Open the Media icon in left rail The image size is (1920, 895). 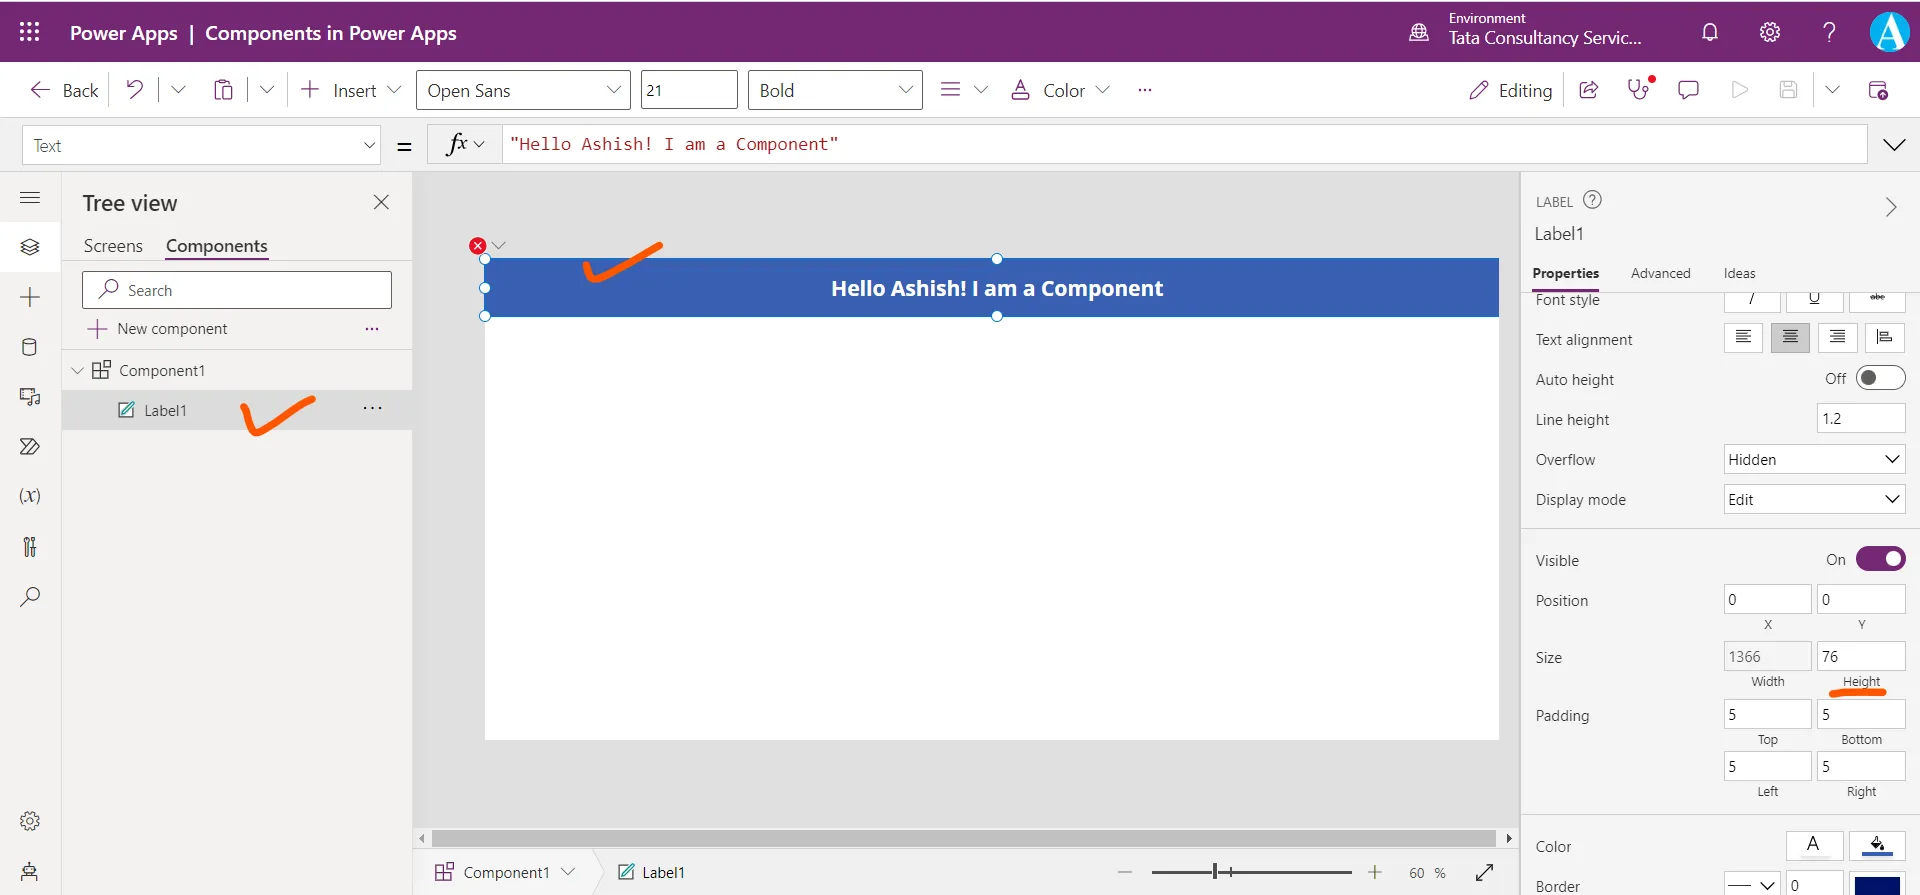coord(30,396)
